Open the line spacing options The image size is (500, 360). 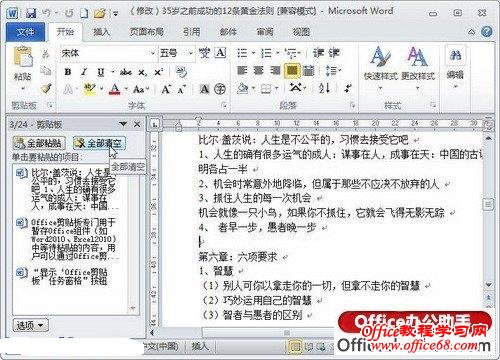coord(333,70)
